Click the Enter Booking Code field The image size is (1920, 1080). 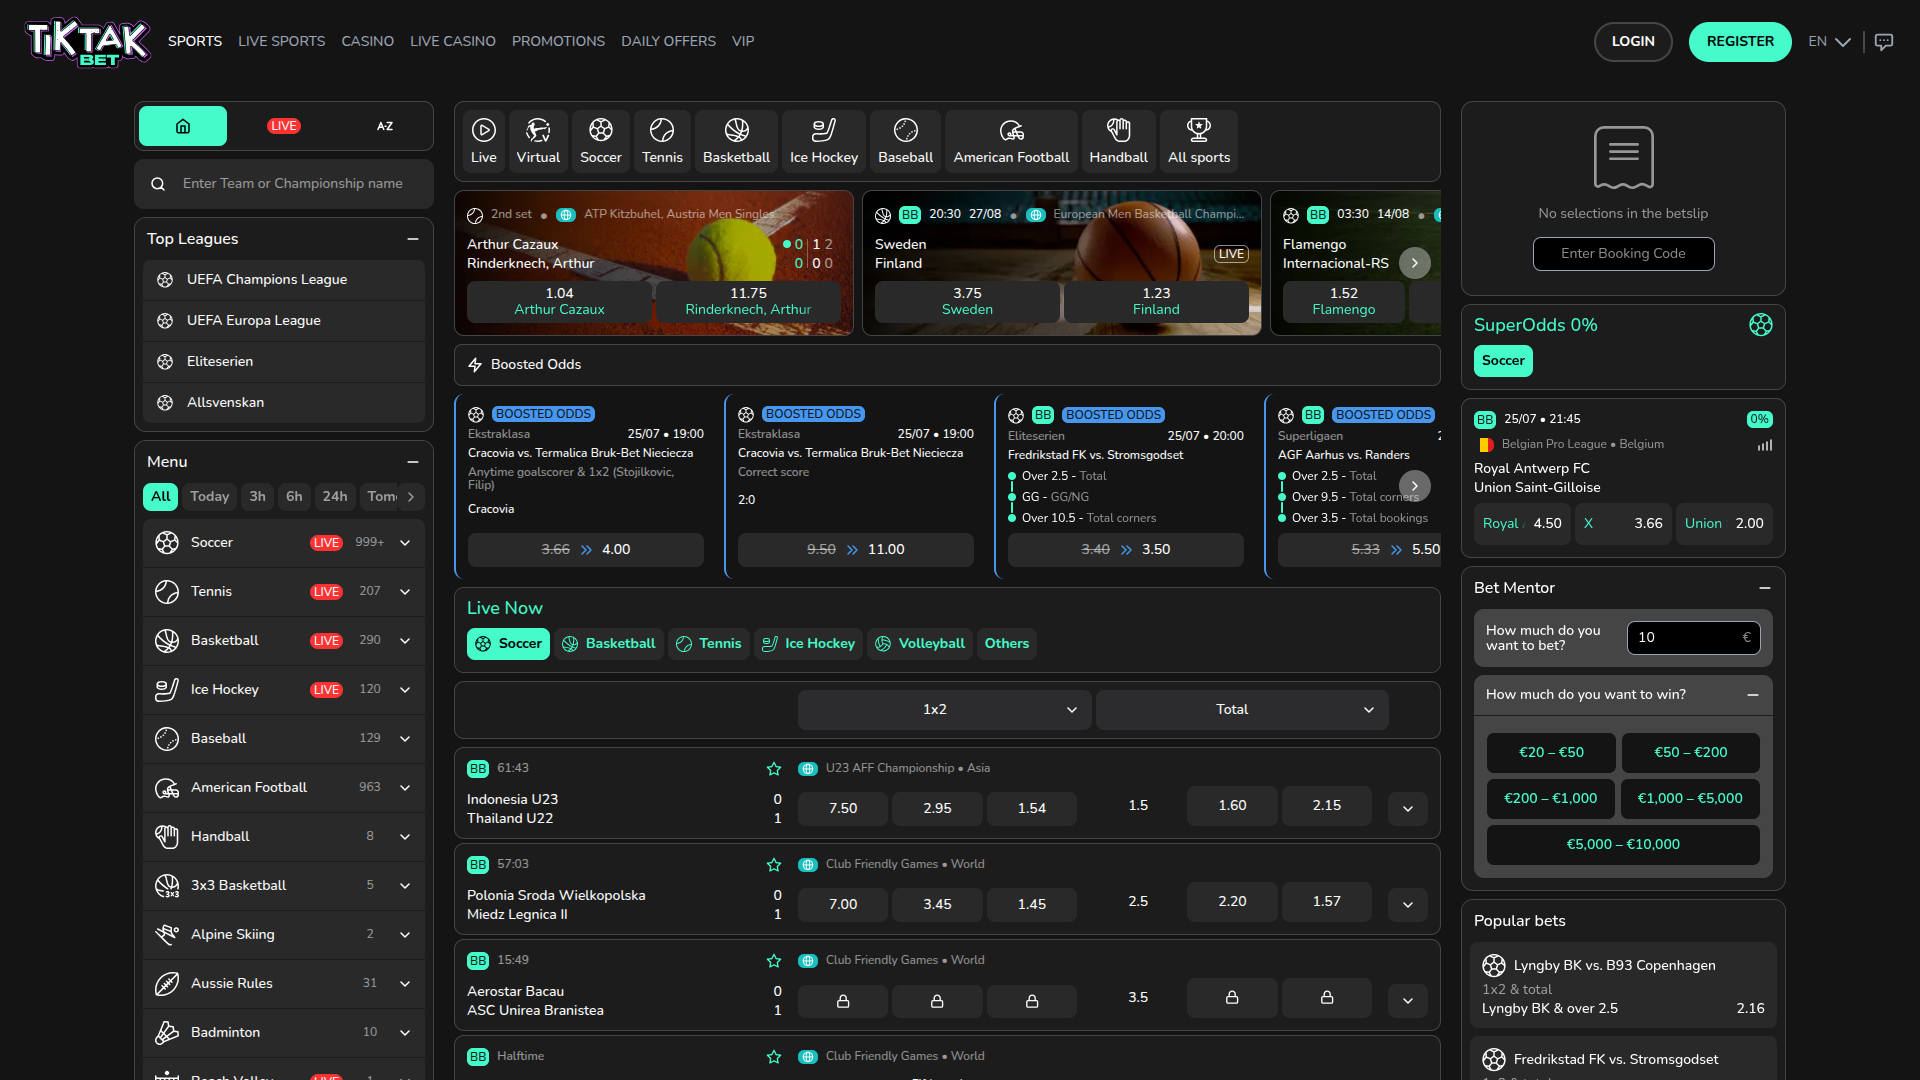coord(1622,253)
